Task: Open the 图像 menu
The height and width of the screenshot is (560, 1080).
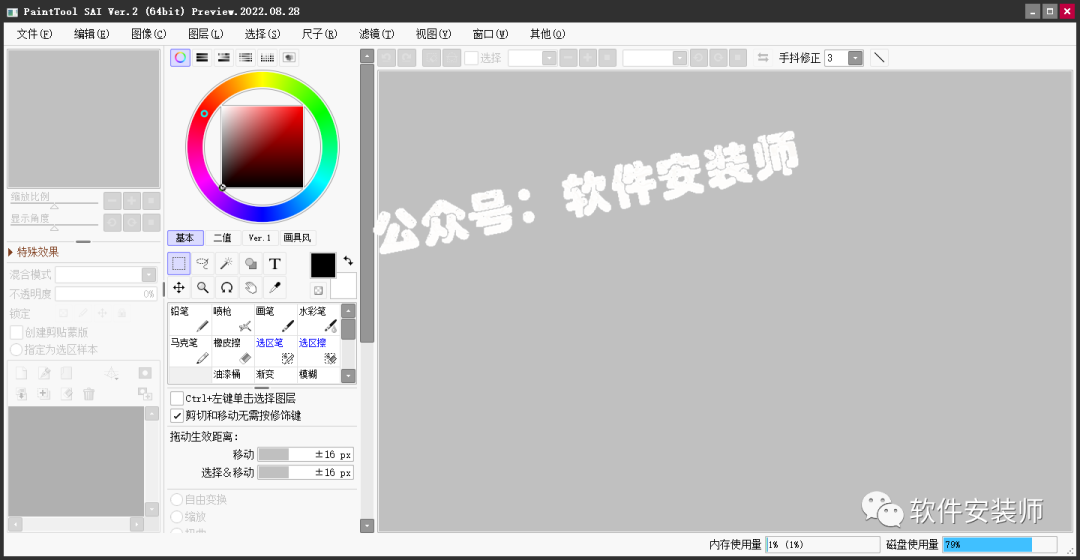Action: pyautogui.click(x=149, y=34)
